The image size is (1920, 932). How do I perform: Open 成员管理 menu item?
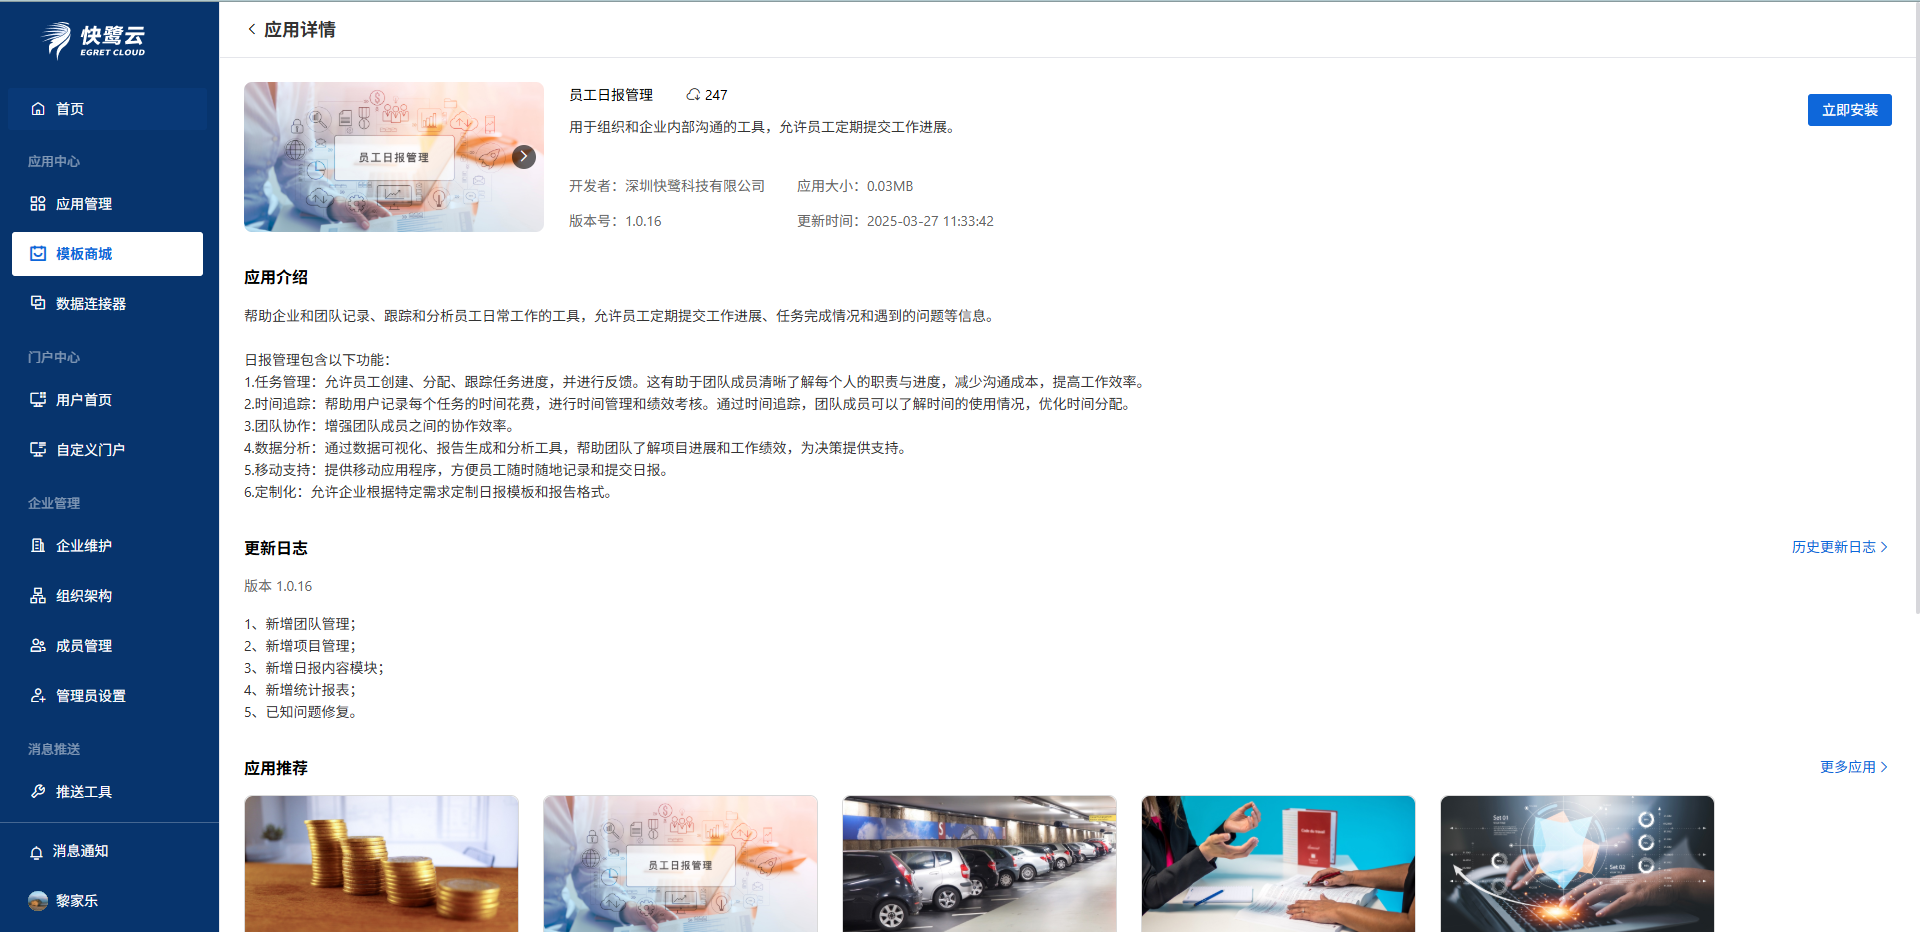point(84,646)
